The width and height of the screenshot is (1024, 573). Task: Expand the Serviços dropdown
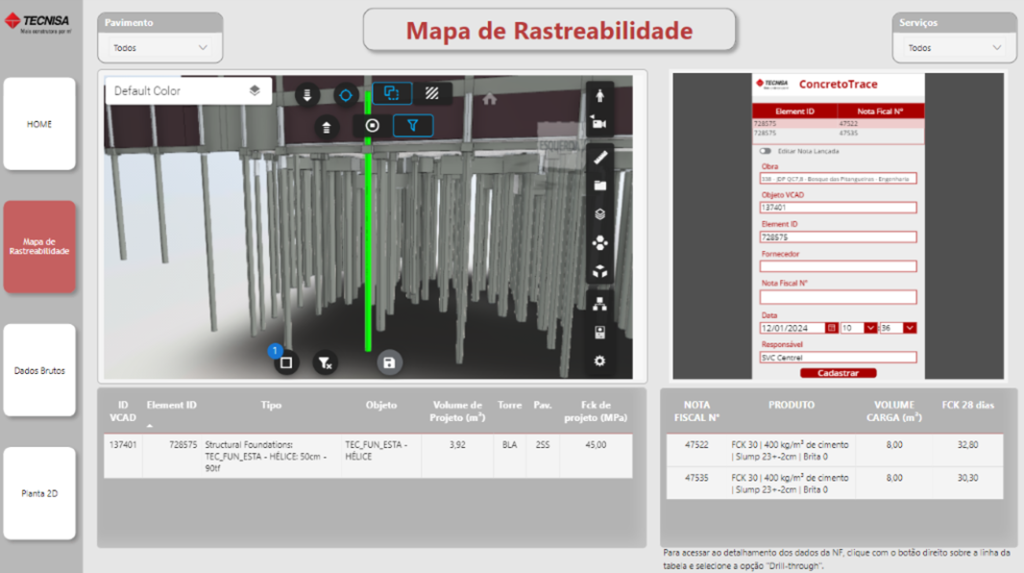click(953, 47)
